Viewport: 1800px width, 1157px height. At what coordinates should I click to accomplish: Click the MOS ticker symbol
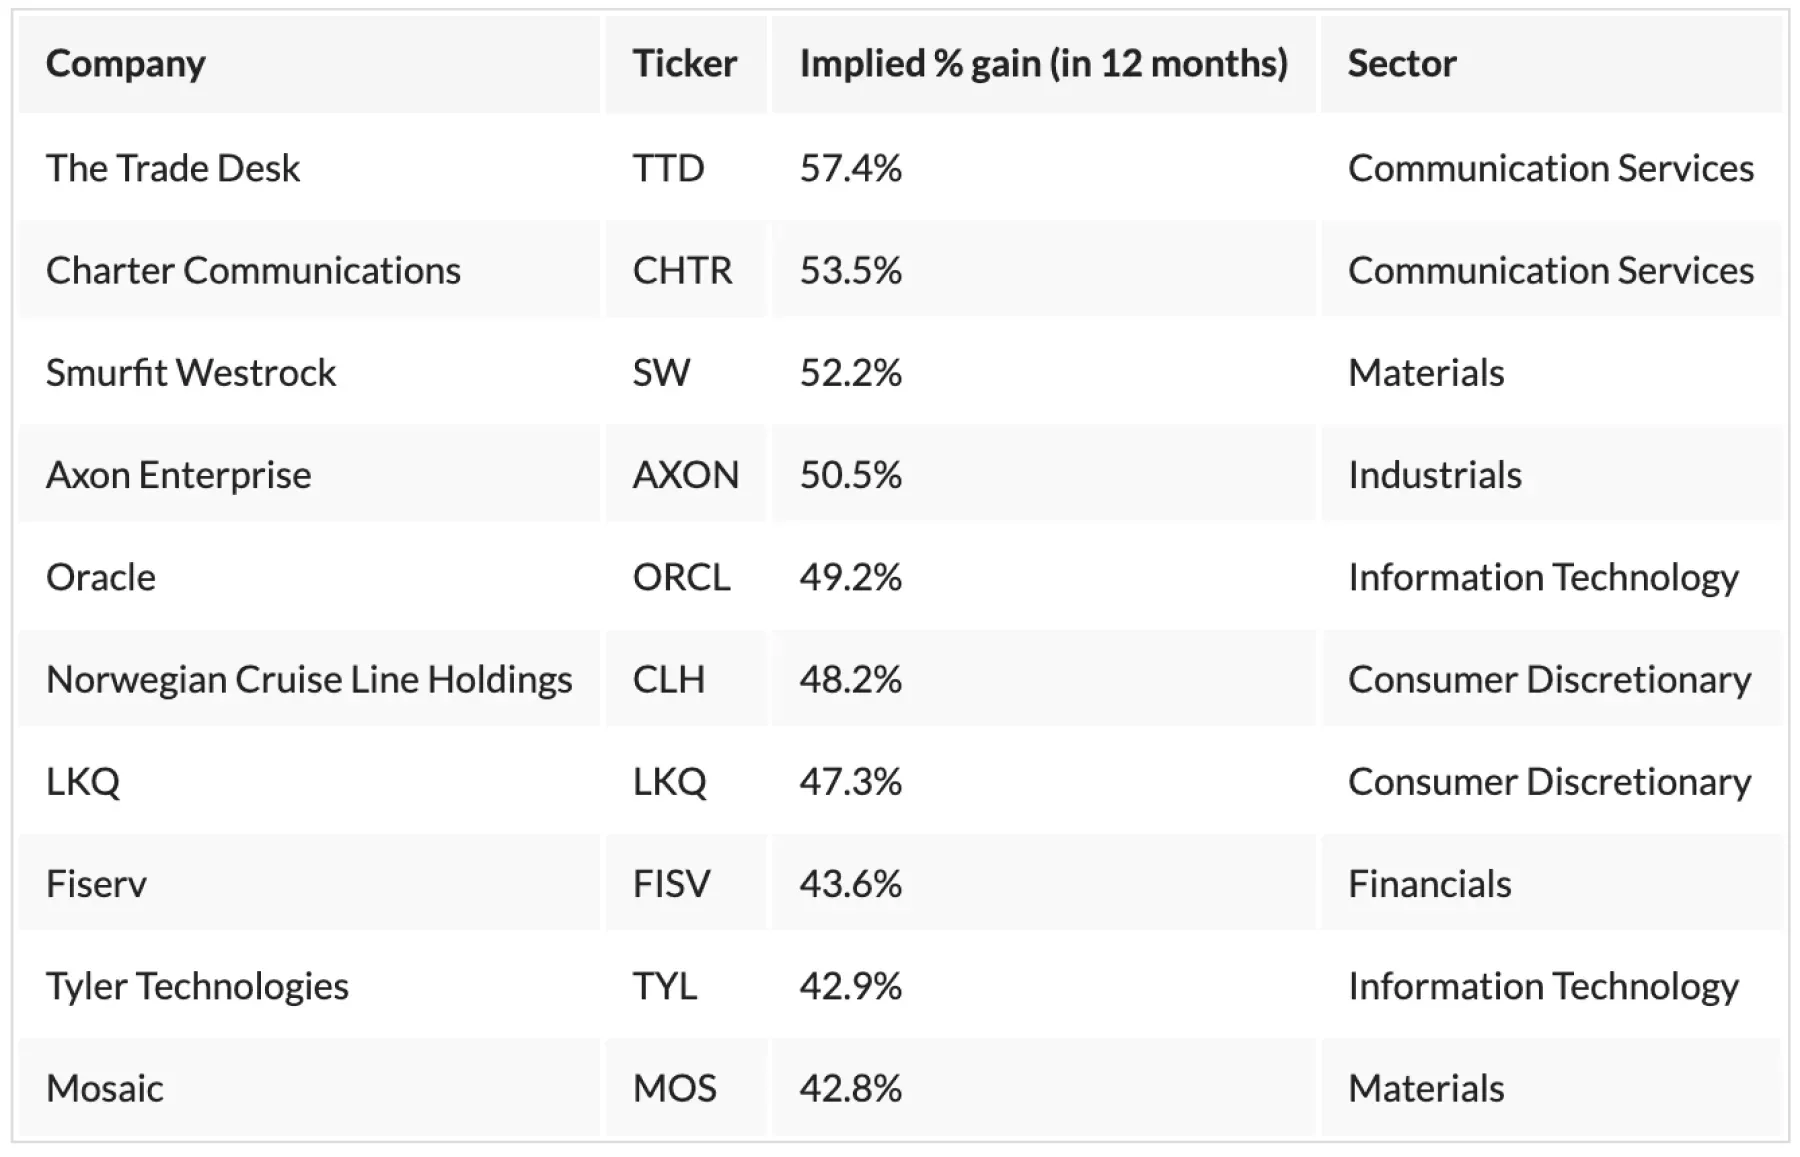click(674, 1088)
